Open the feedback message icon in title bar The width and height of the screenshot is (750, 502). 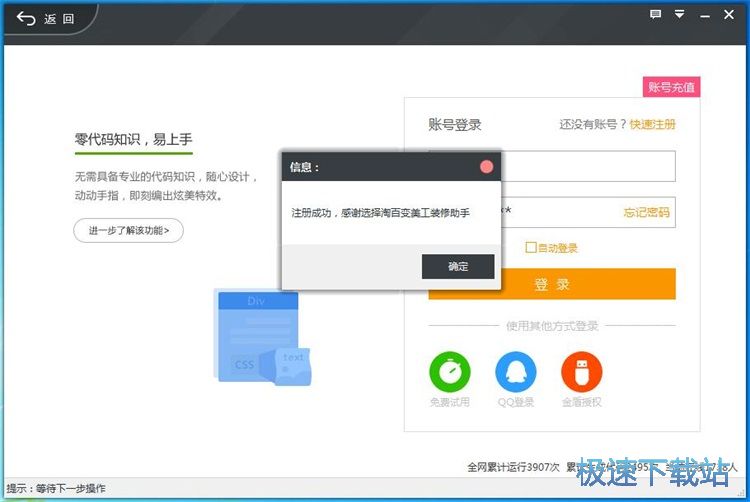click(655, 14)
